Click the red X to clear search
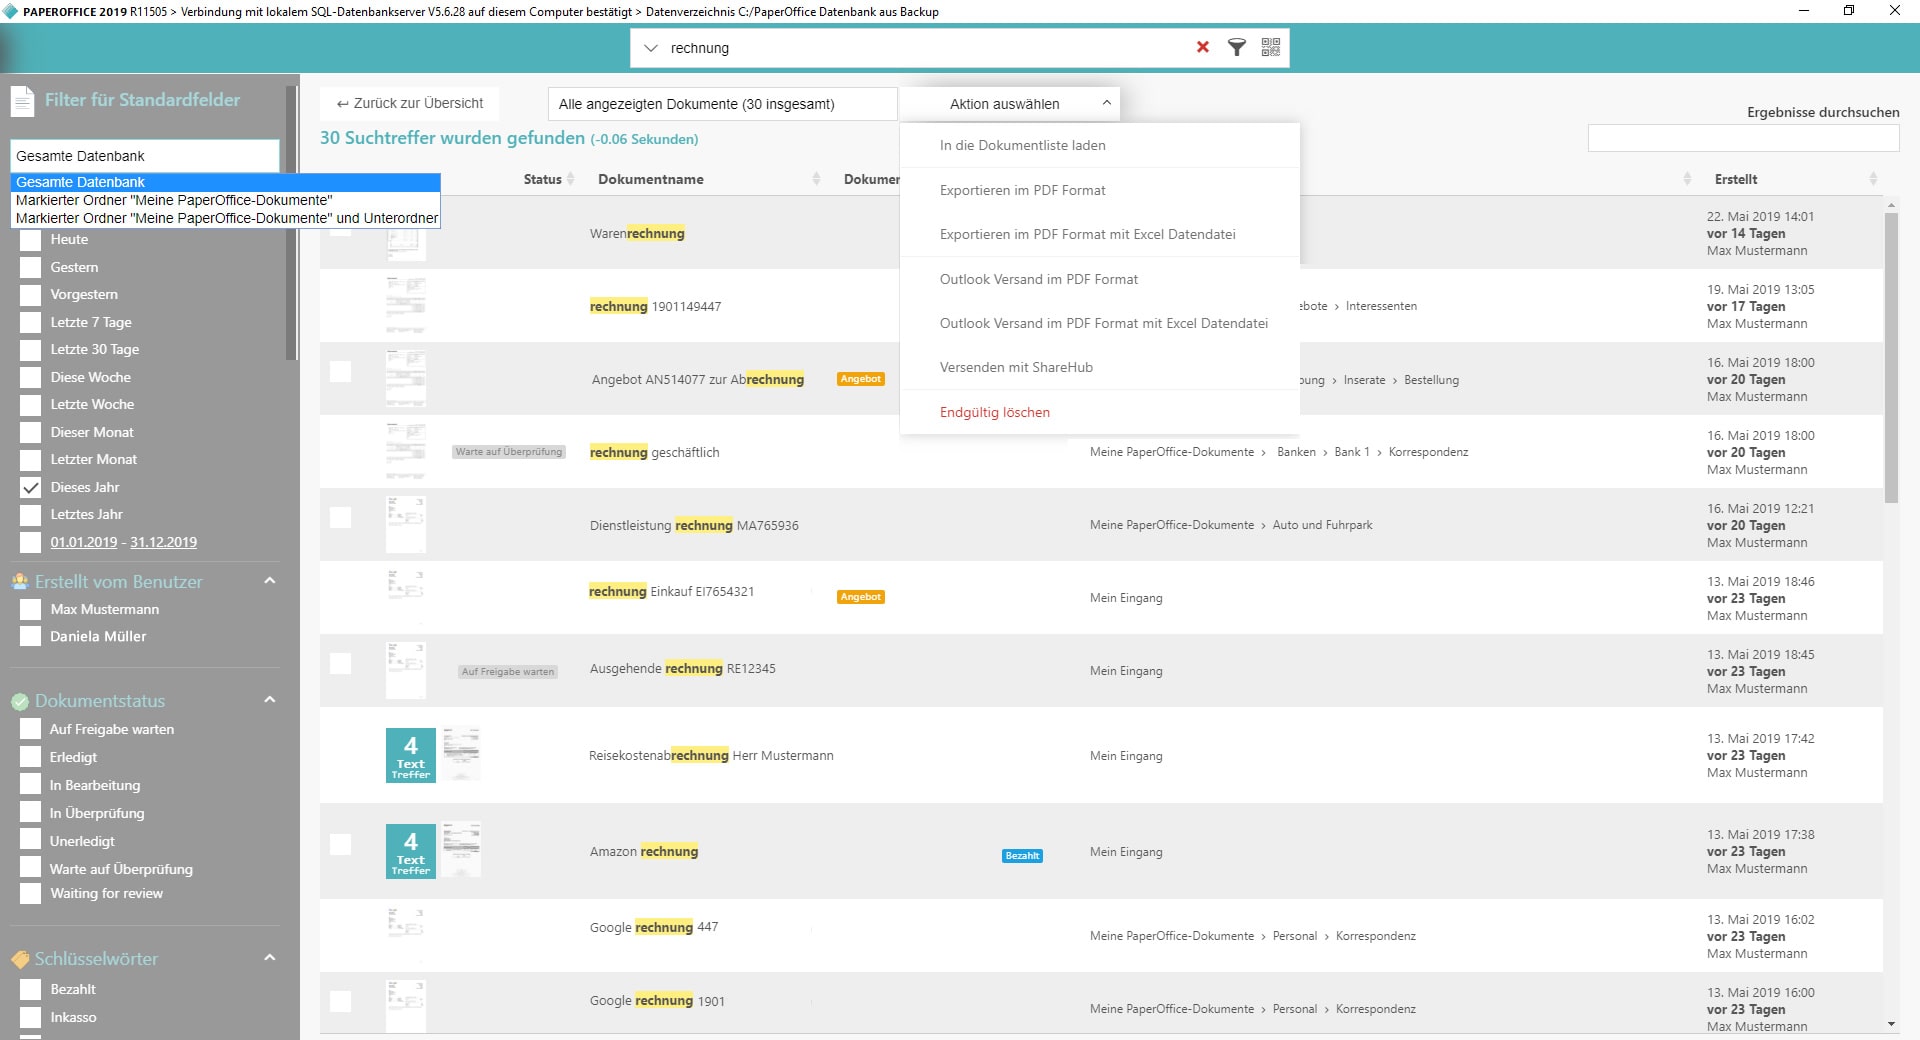 pyautogui.click(x=1203, y=47)
